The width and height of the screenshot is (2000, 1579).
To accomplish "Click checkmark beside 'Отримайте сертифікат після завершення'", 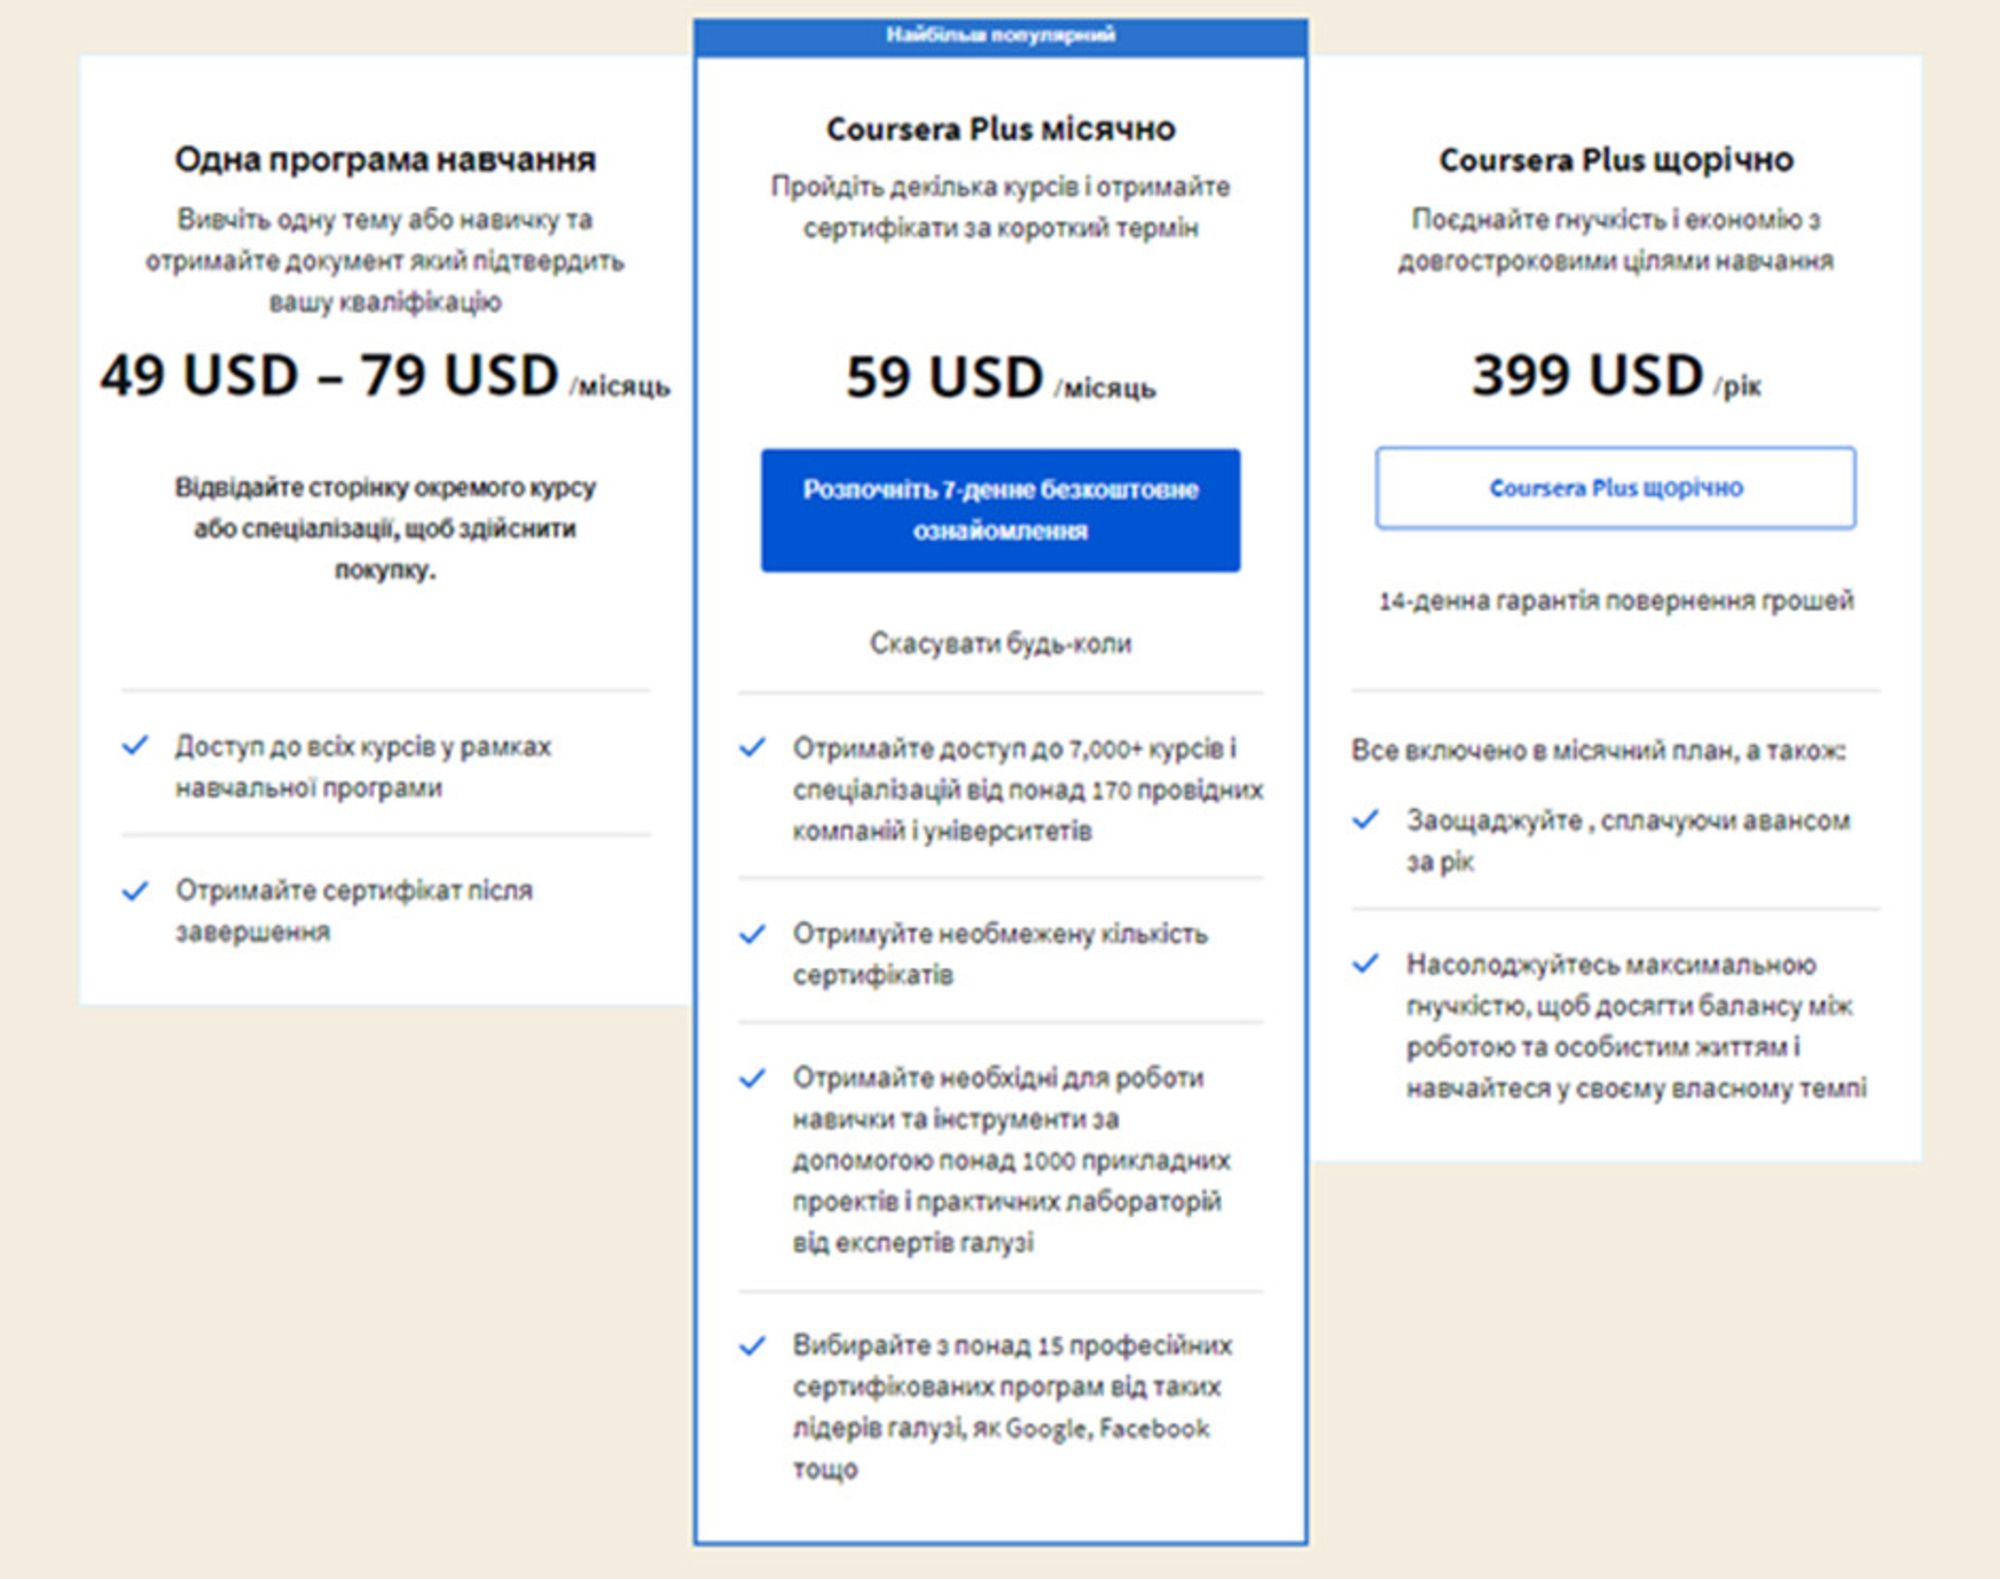I will pos(135,890).
